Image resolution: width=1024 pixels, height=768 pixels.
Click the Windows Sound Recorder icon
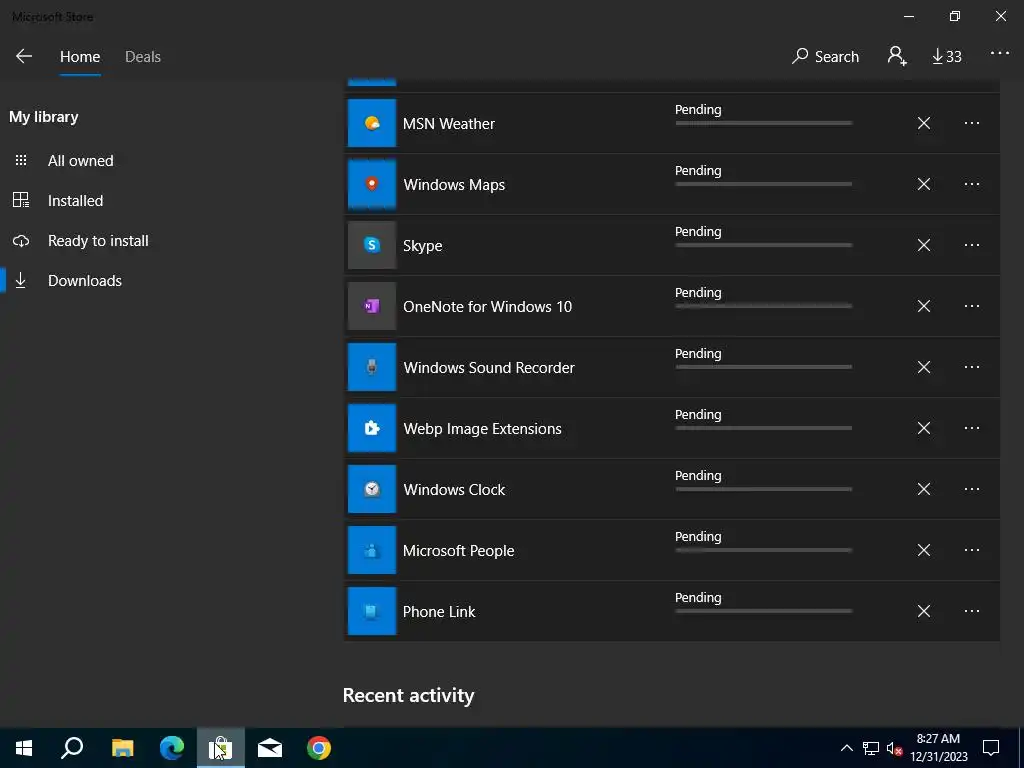click(372, 367)
